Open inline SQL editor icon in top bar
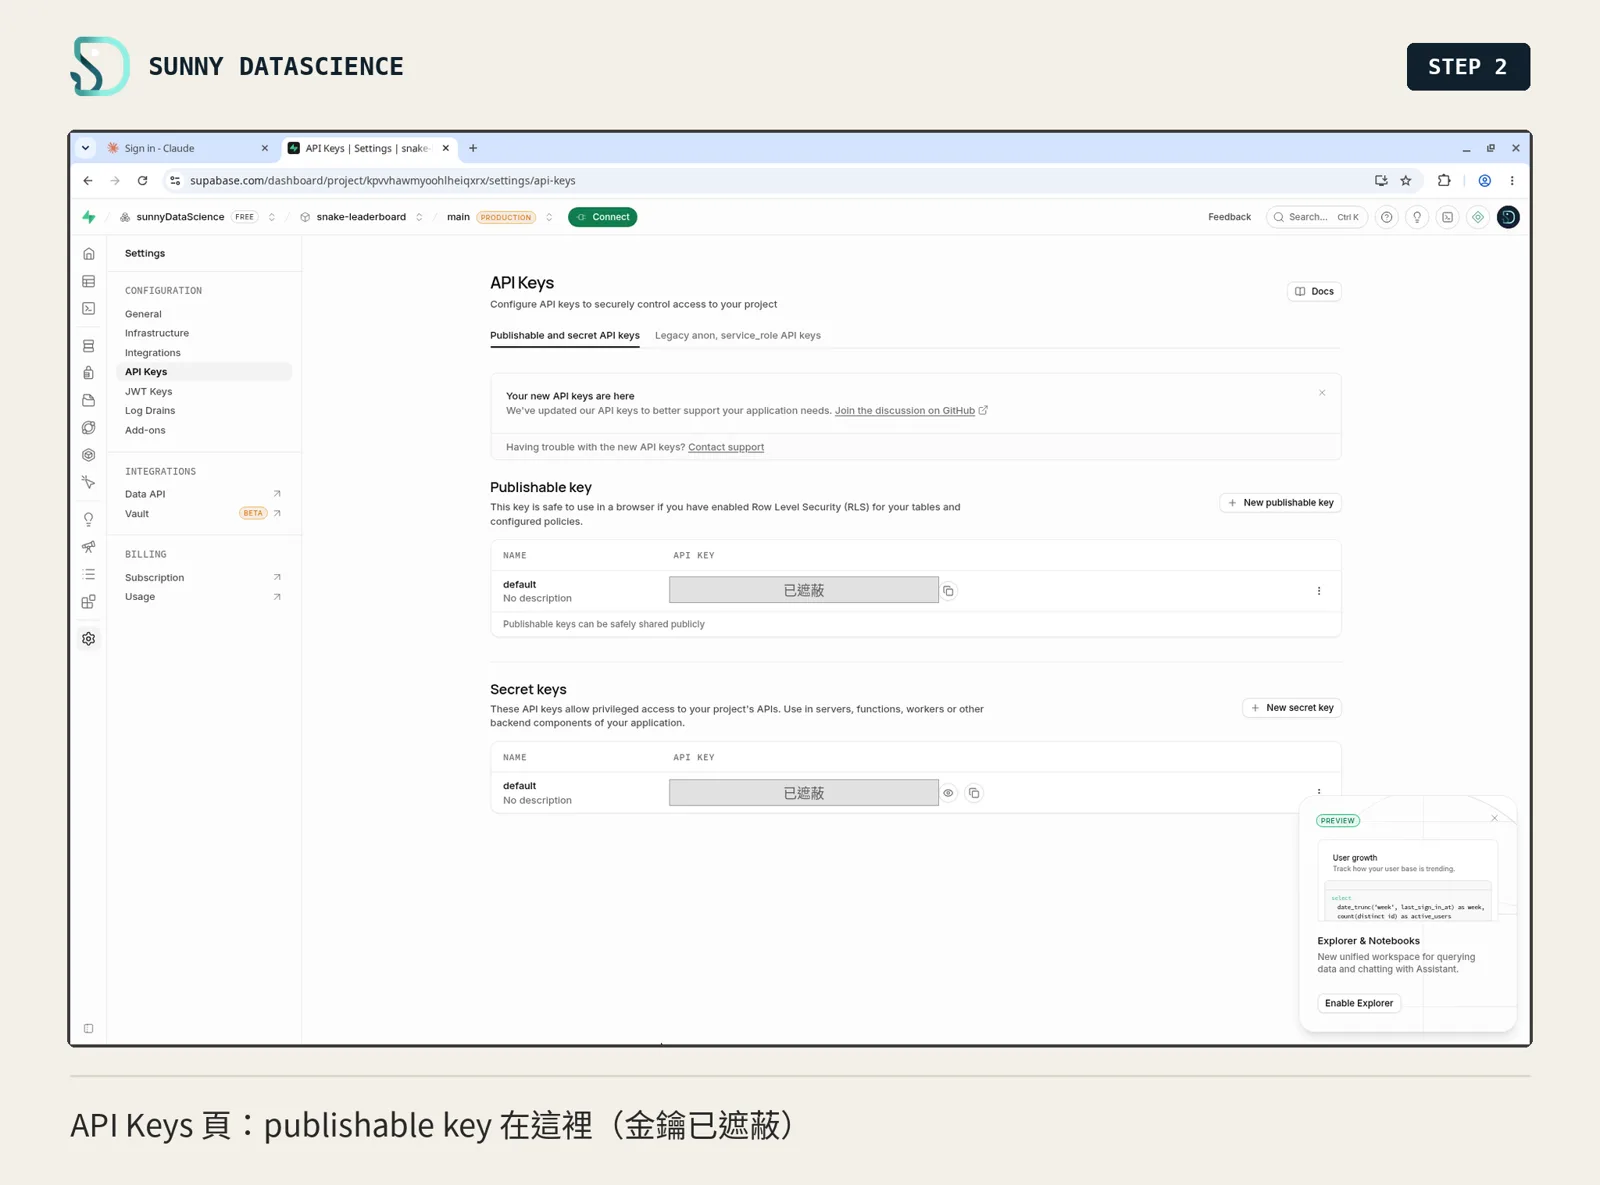 pos(1448,217)
